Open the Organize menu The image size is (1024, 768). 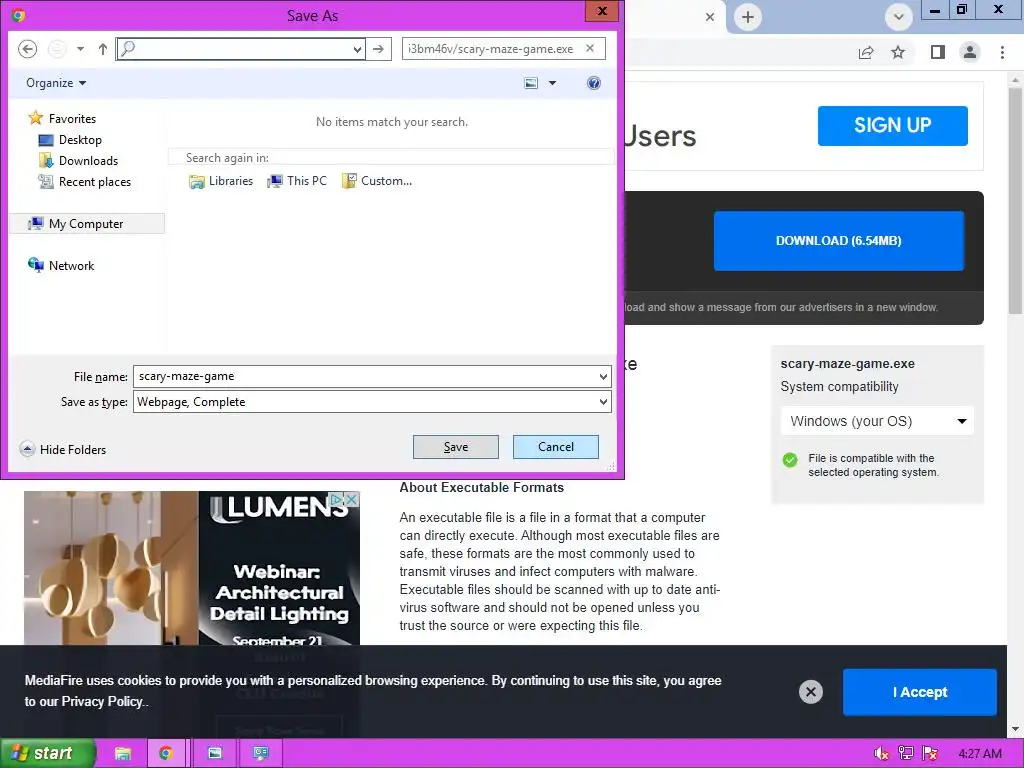[56, 83]
